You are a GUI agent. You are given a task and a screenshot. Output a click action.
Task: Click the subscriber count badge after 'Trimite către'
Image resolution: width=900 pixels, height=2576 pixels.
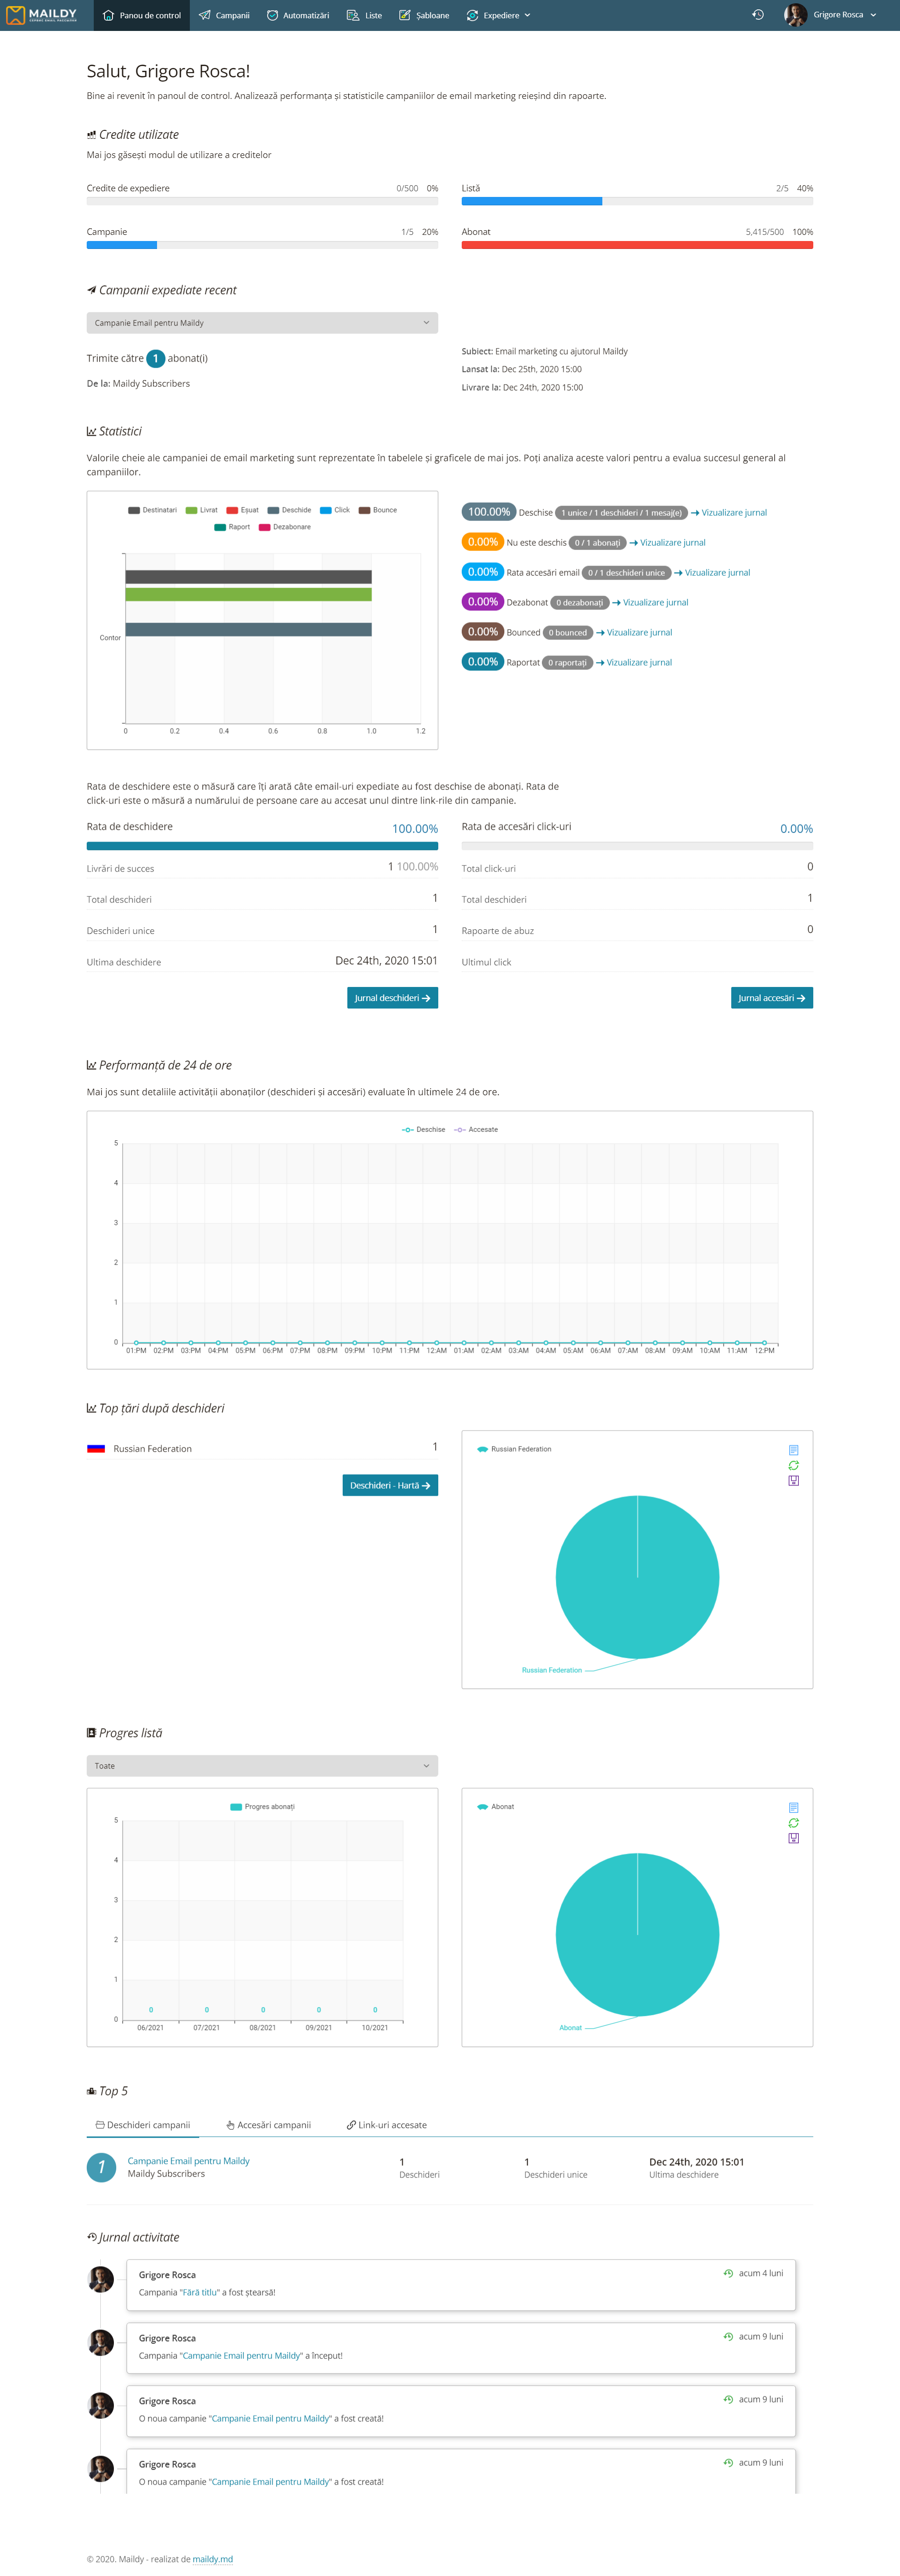[155, 358]
